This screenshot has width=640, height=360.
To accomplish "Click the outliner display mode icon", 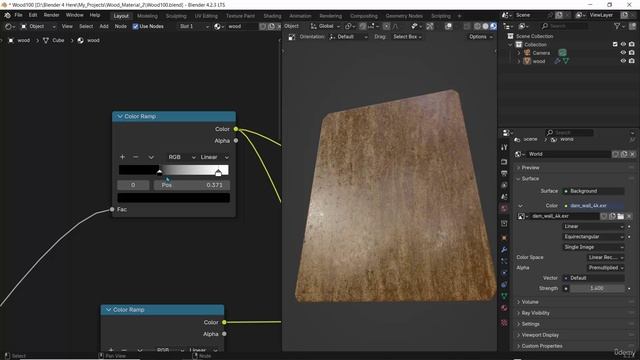I will [523, 26].
